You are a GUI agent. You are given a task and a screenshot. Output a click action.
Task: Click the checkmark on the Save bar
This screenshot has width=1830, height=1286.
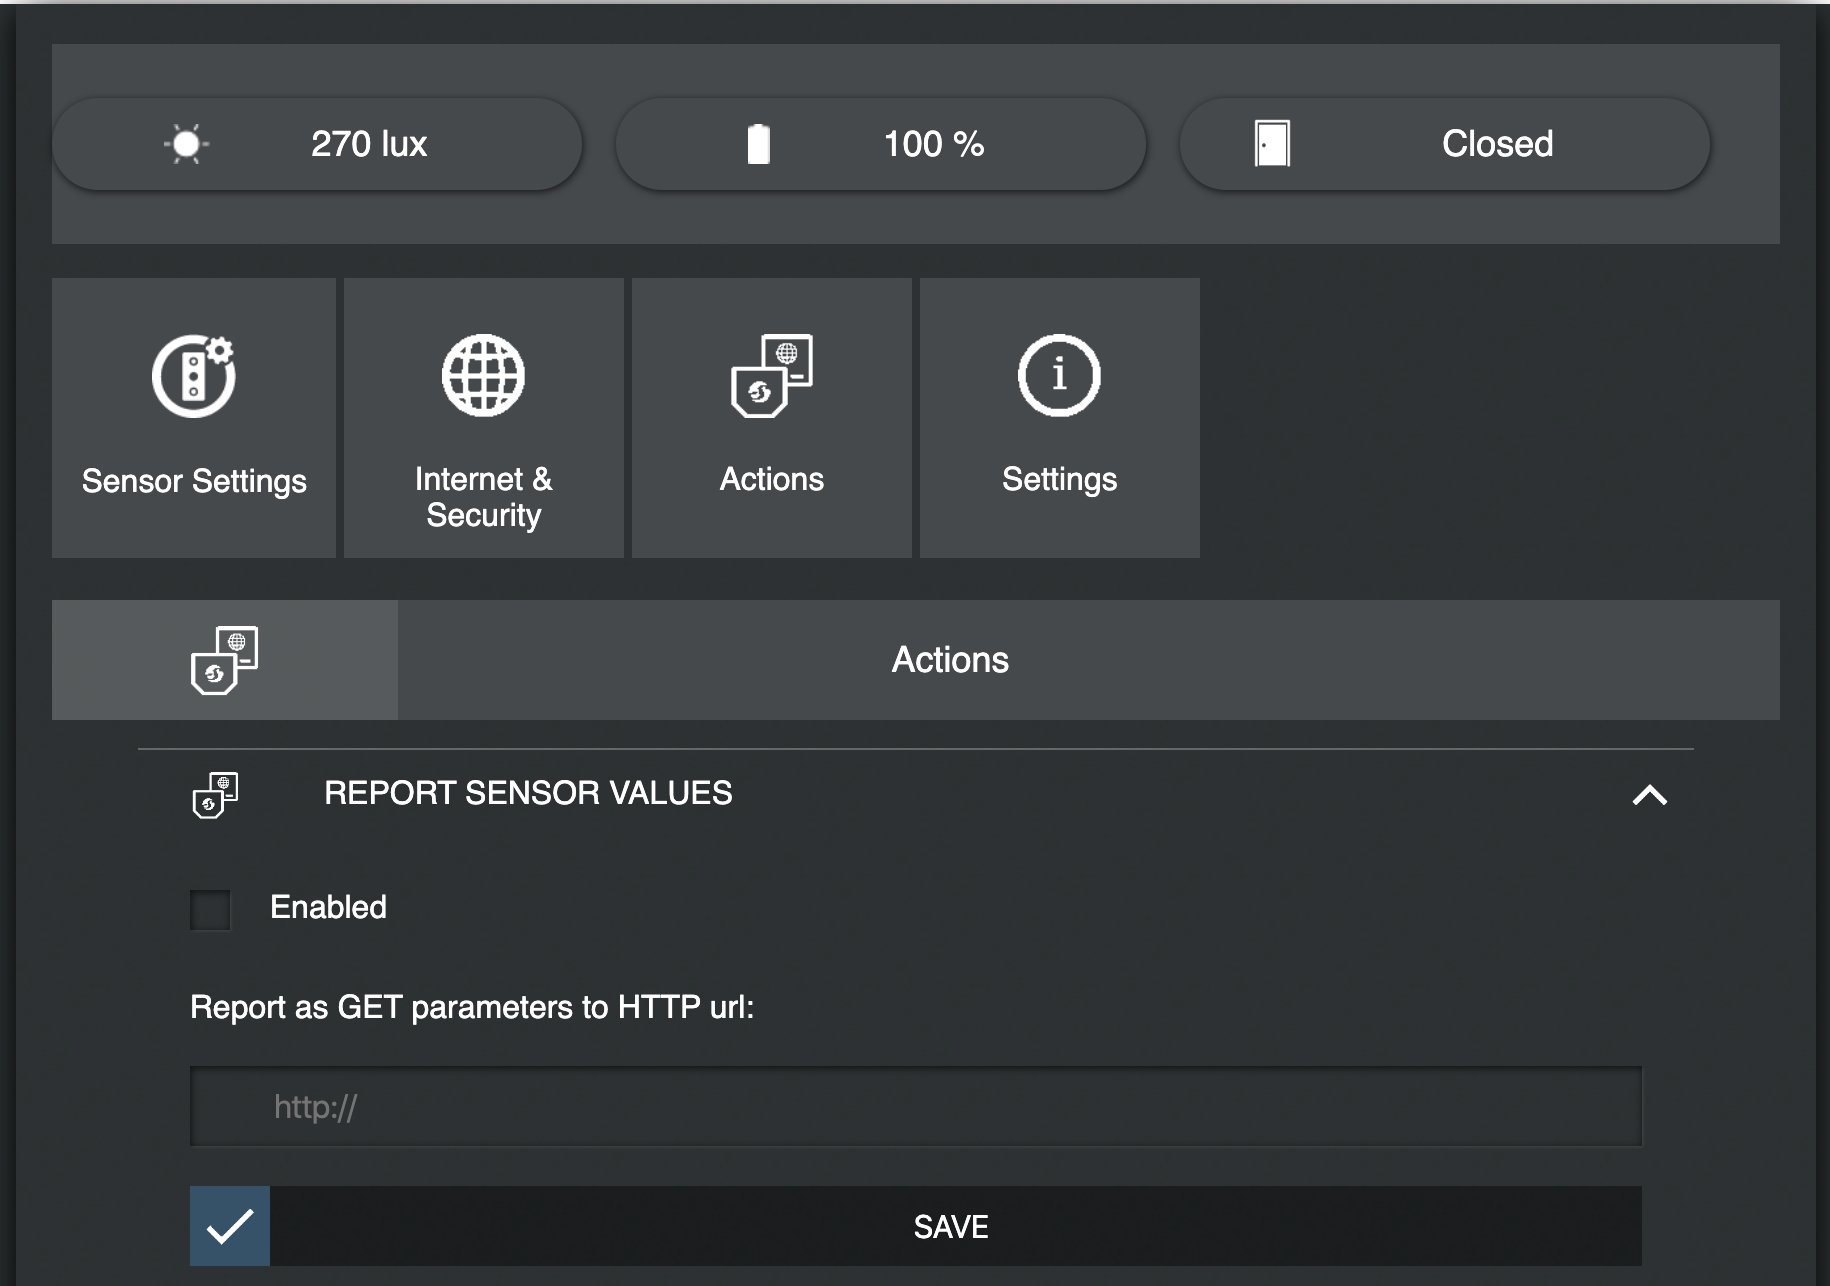pyautogui.click(x=230, y=1226)
